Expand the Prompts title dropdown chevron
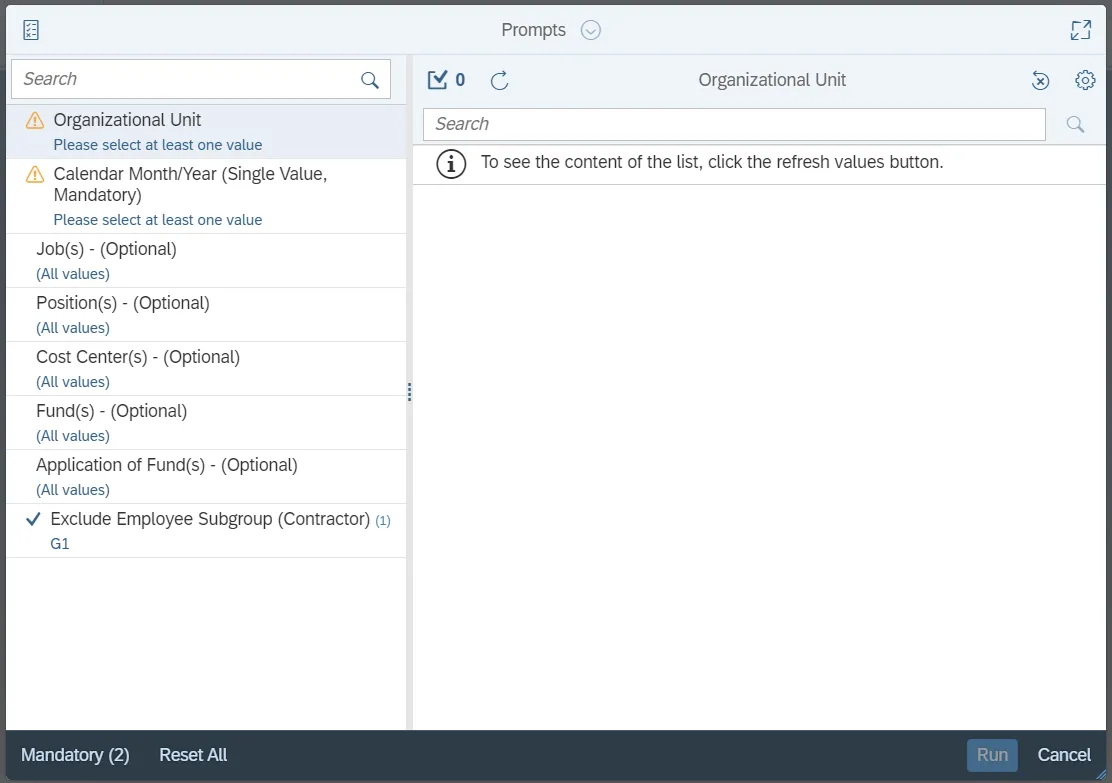This screenshot has height=783, width=1112. click(591, 30)
